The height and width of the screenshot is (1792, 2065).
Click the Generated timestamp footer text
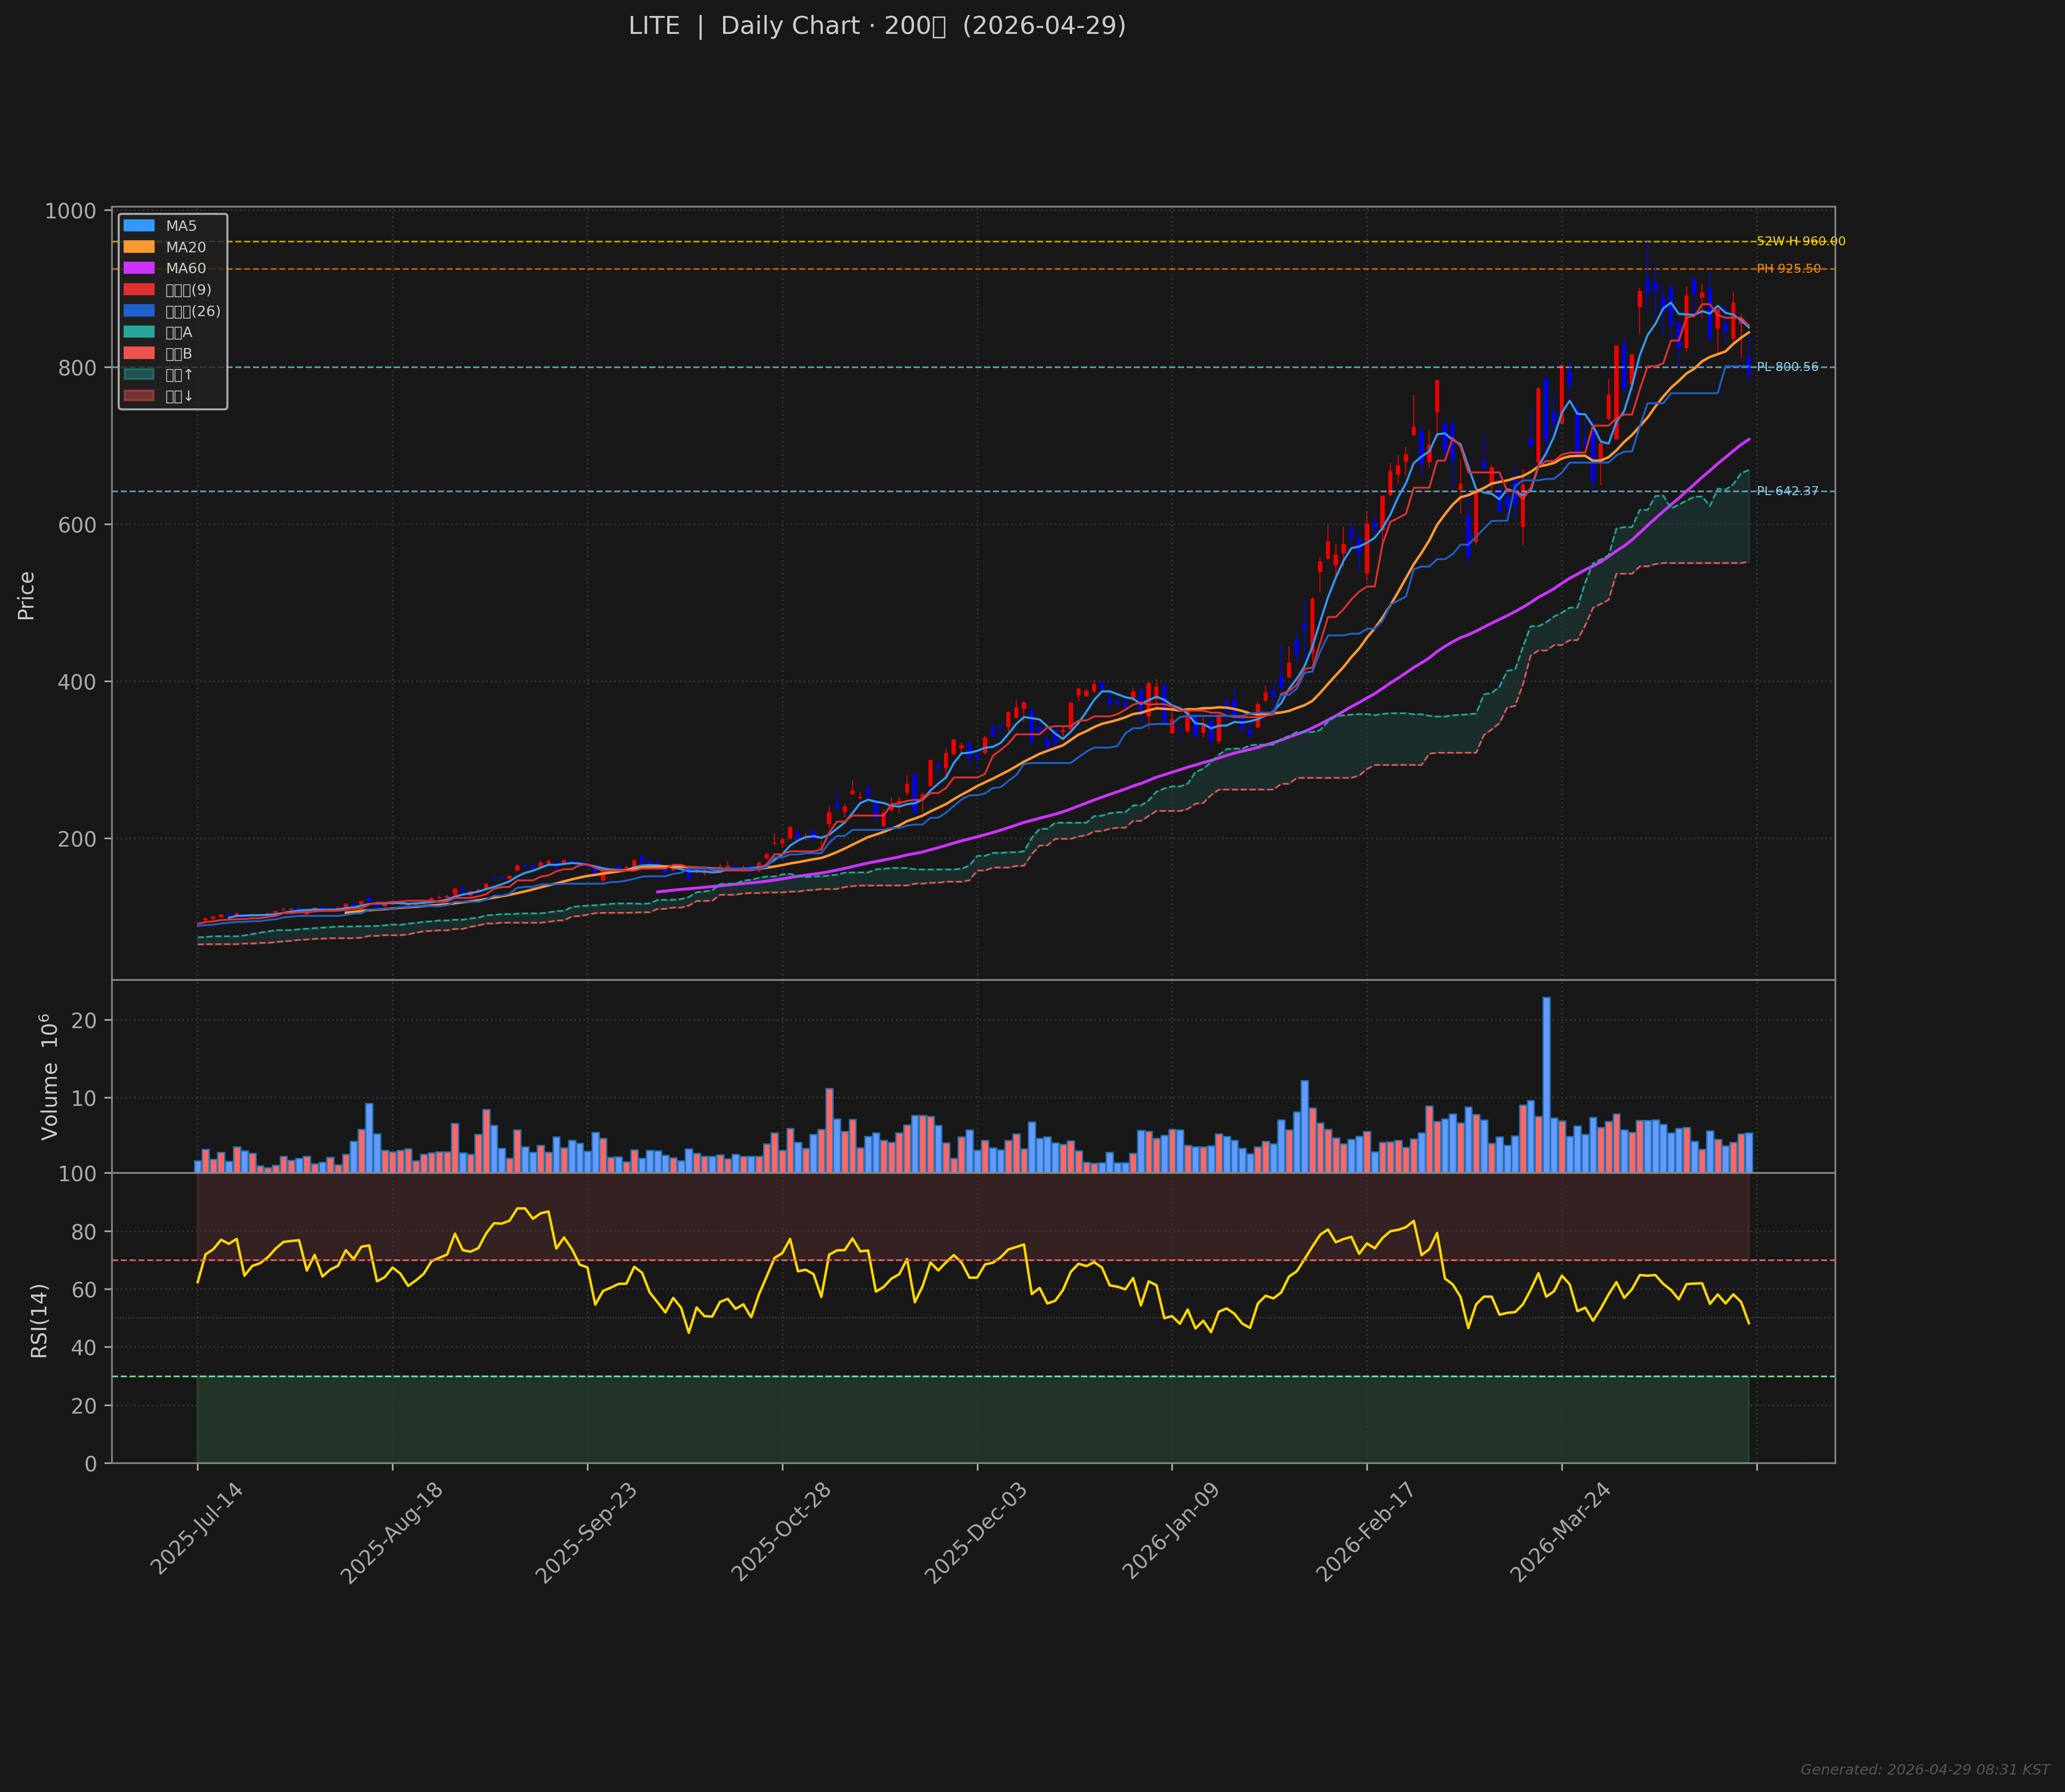click(1924, 1769)
